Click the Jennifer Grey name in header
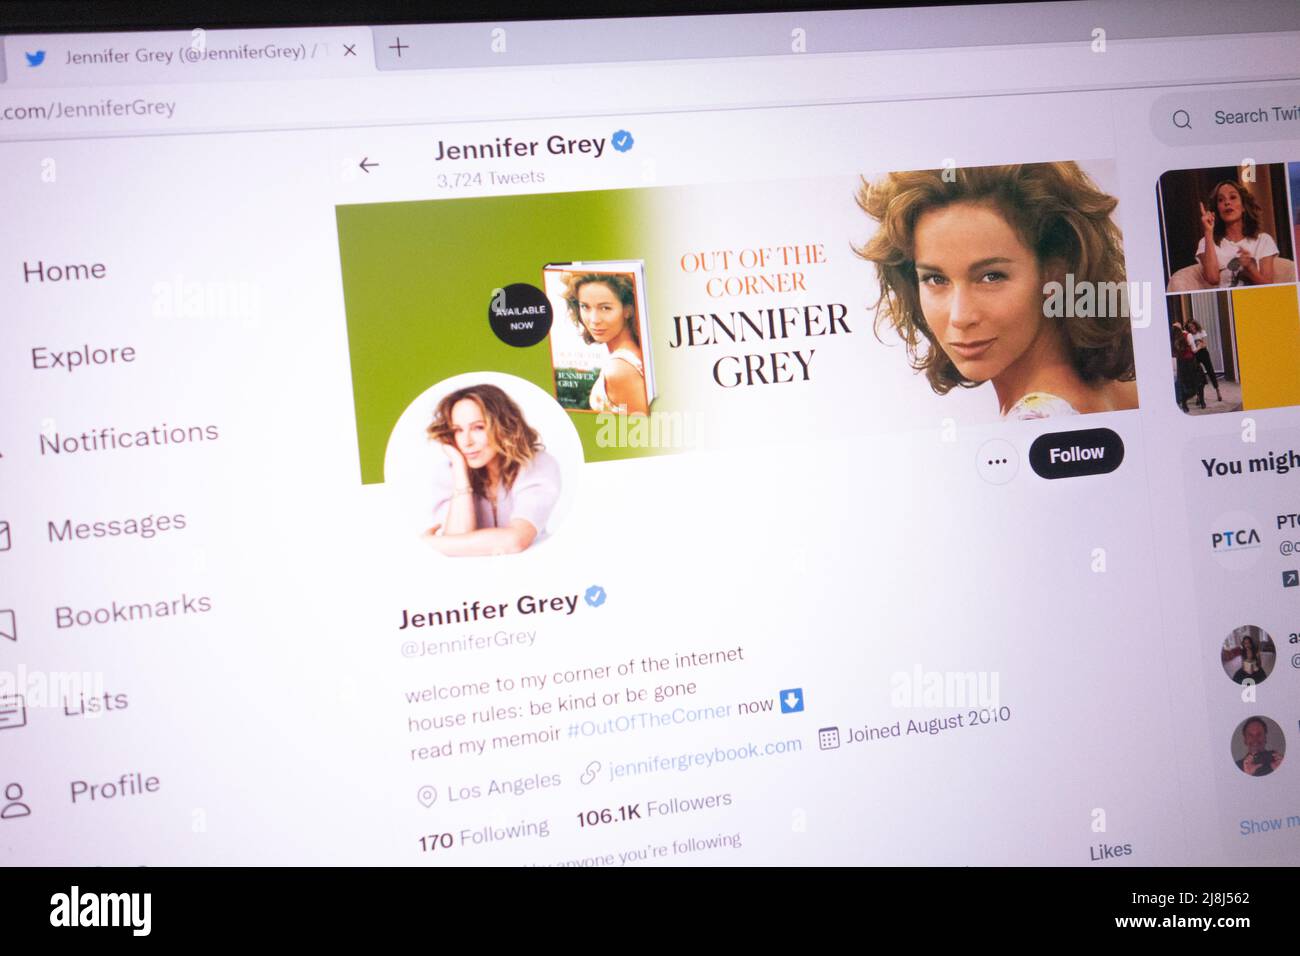 click(x=520, y=147)
